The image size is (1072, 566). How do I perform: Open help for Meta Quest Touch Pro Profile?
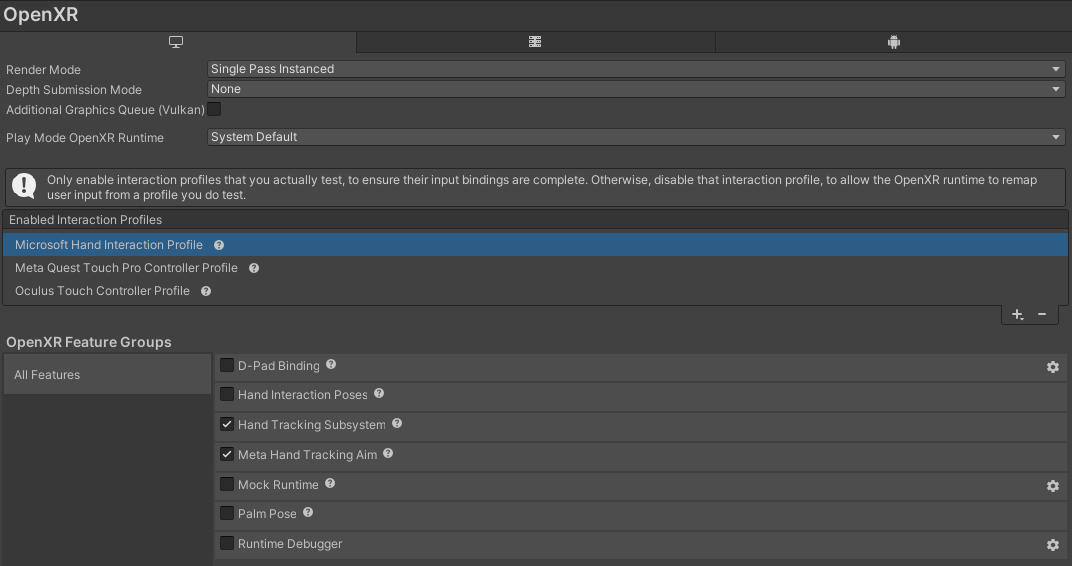[x=254, y=269]
